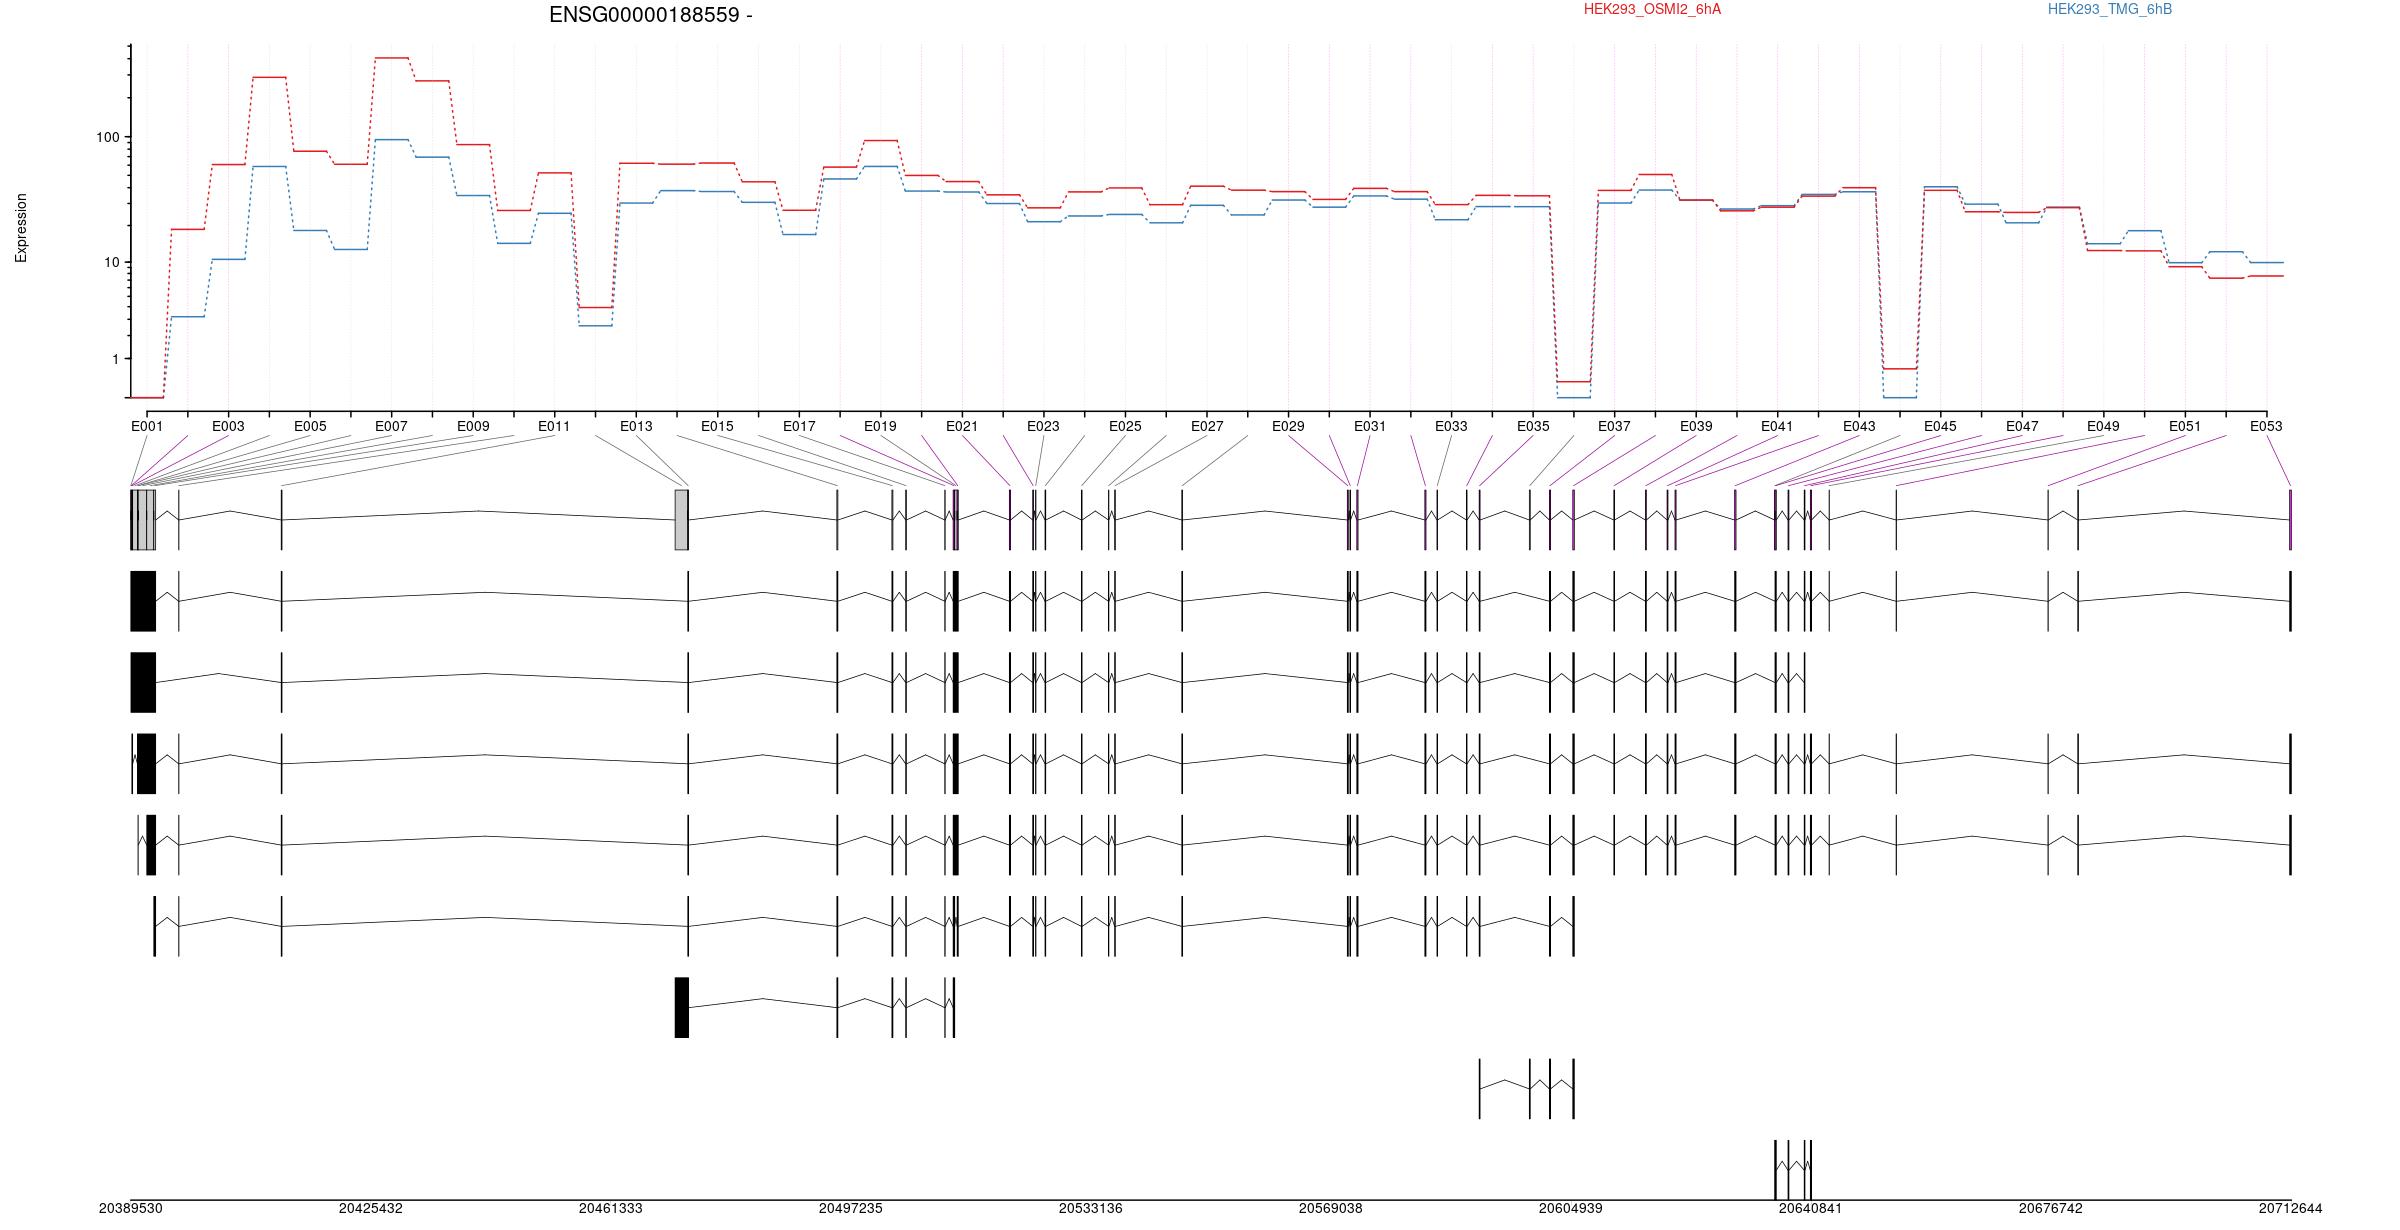The height and width of the screenshot is (1230, 2400).
Task: Select exon label E021
Action: (x=962, y=426)
